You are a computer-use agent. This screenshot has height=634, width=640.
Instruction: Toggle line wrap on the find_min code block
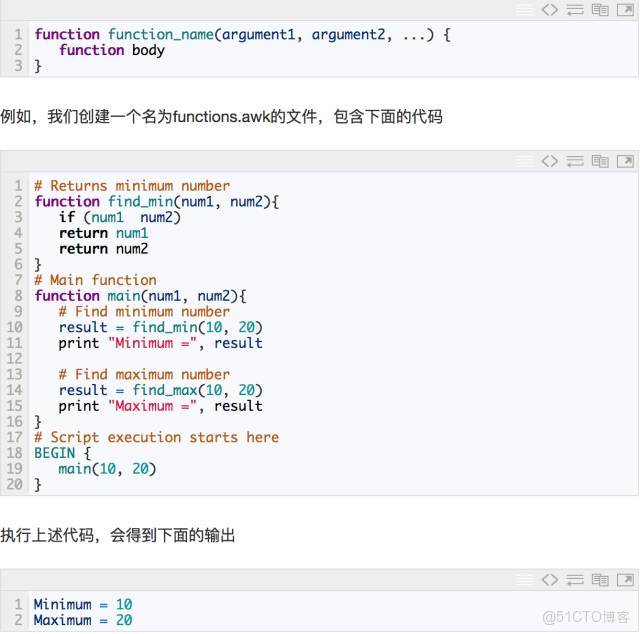tap(575, 161)
